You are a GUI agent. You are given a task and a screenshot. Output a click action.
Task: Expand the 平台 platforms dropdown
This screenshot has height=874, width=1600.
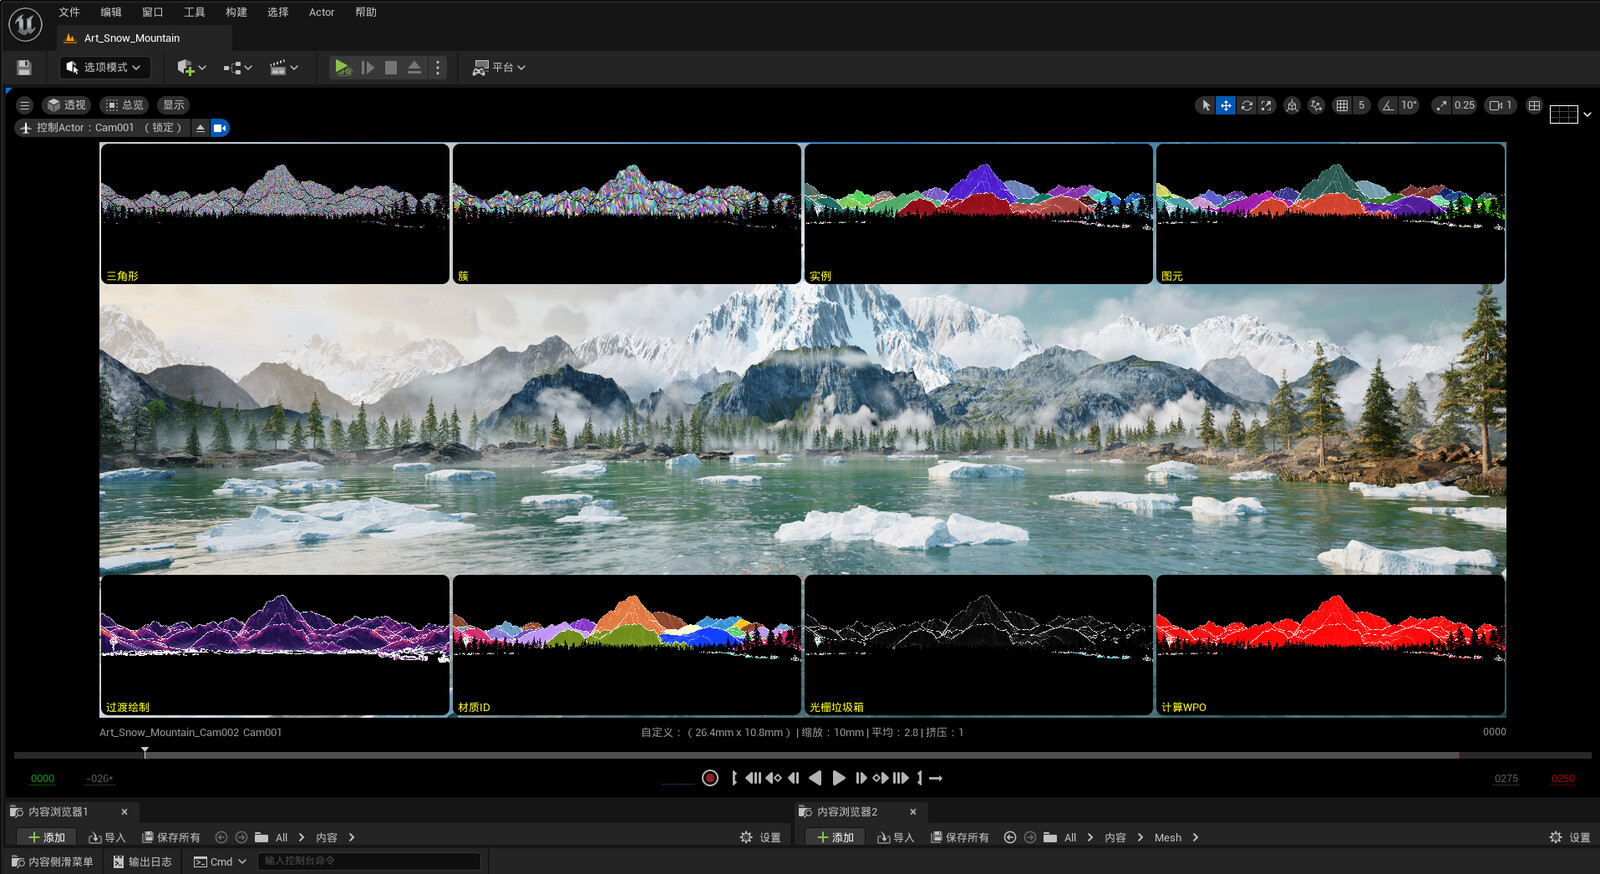click(499, 67)
